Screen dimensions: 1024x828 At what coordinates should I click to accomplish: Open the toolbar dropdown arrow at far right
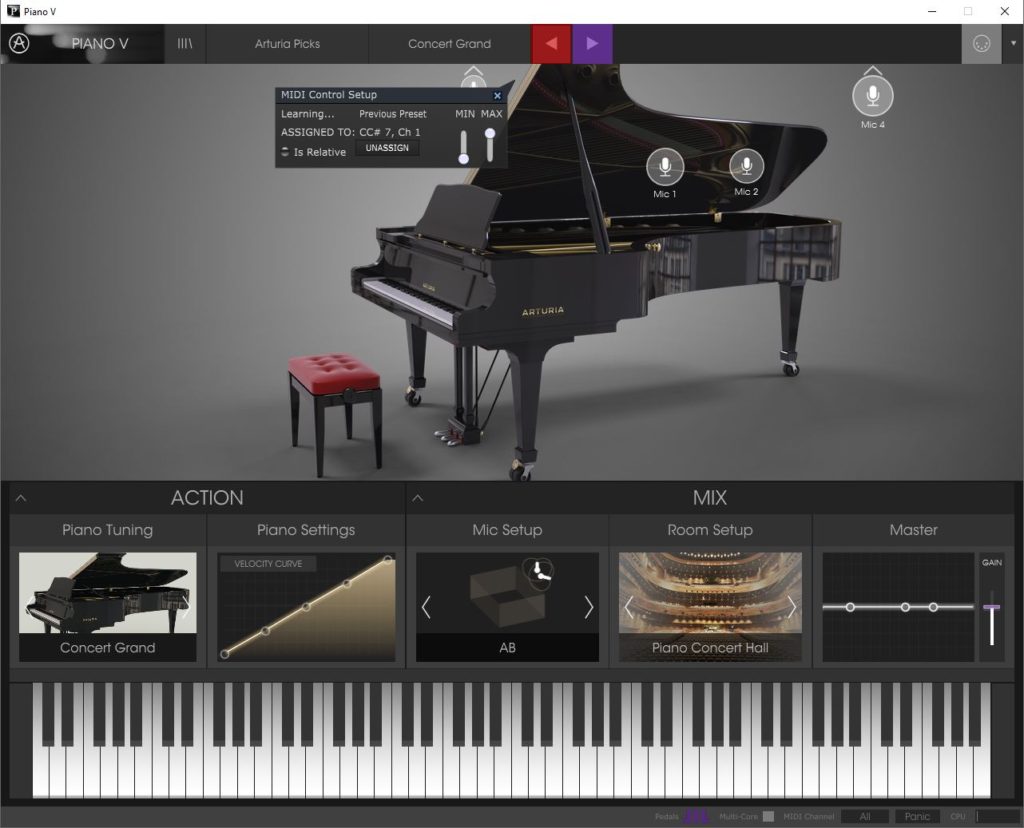click(x=1013, y=44)
